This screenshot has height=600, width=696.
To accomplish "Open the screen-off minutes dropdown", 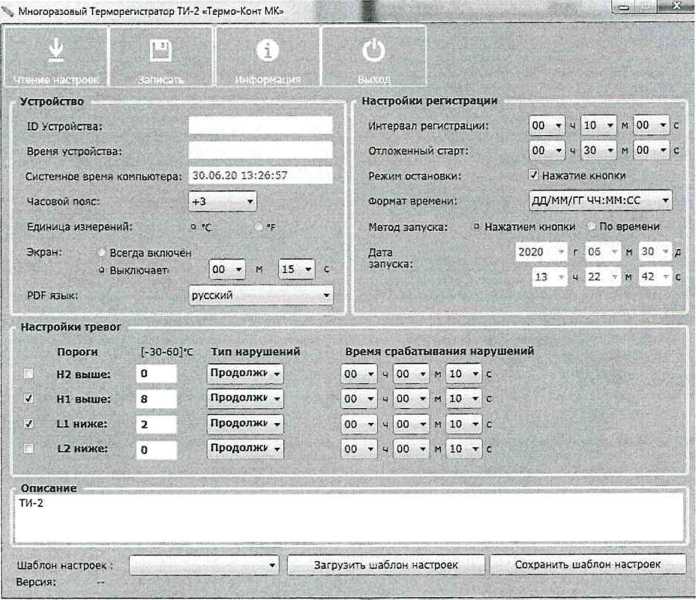I will [227, 269].
